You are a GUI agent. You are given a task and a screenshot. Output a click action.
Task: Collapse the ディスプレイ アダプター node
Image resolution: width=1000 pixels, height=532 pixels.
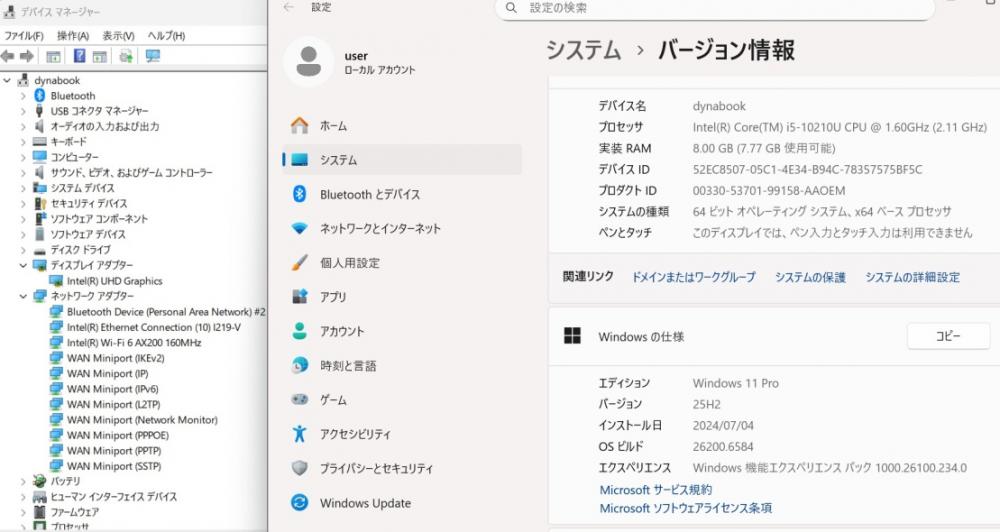point(23,265)
